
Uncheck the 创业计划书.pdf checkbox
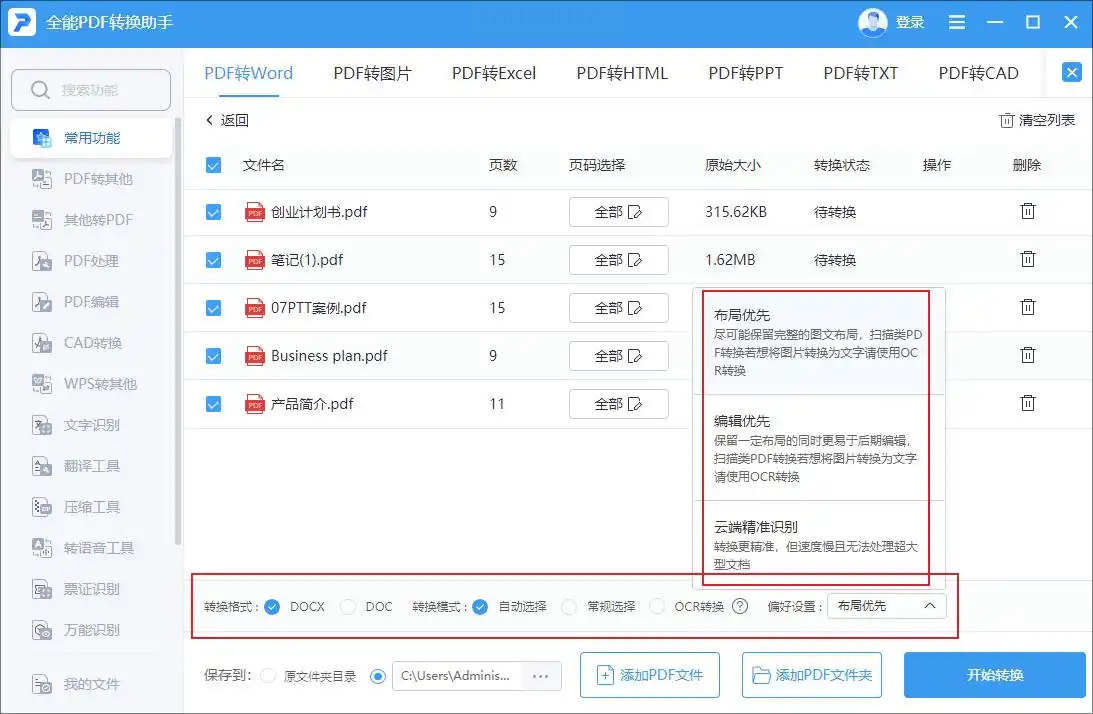213,212
